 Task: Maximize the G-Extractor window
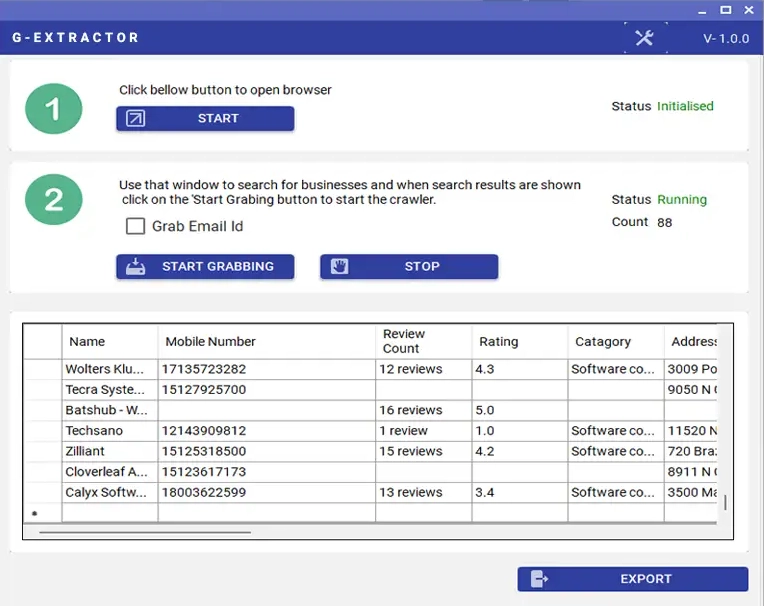[x=726, y=10]
